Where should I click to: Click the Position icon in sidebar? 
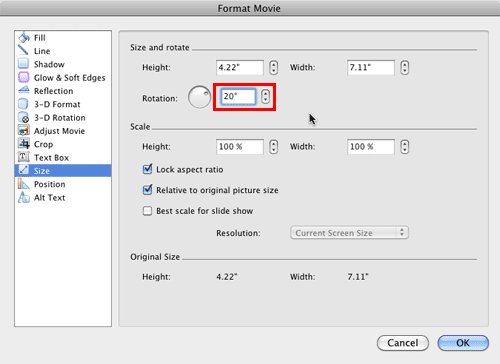(23, 184)
